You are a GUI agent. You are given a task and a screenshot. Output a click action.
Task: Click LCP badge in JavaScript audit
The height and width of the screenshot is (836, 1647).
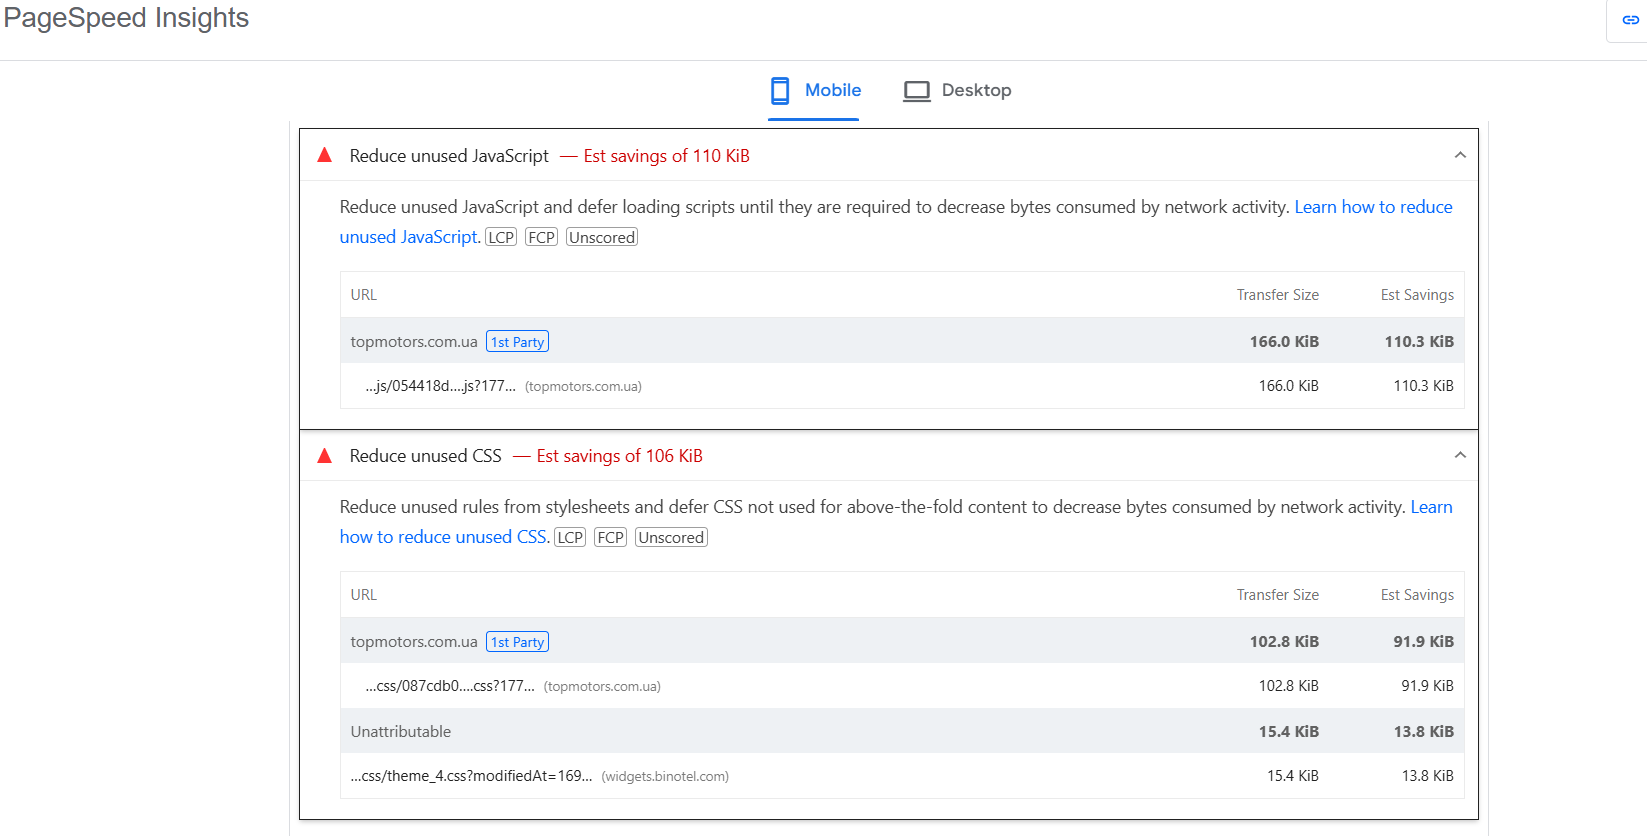point(501,237)
